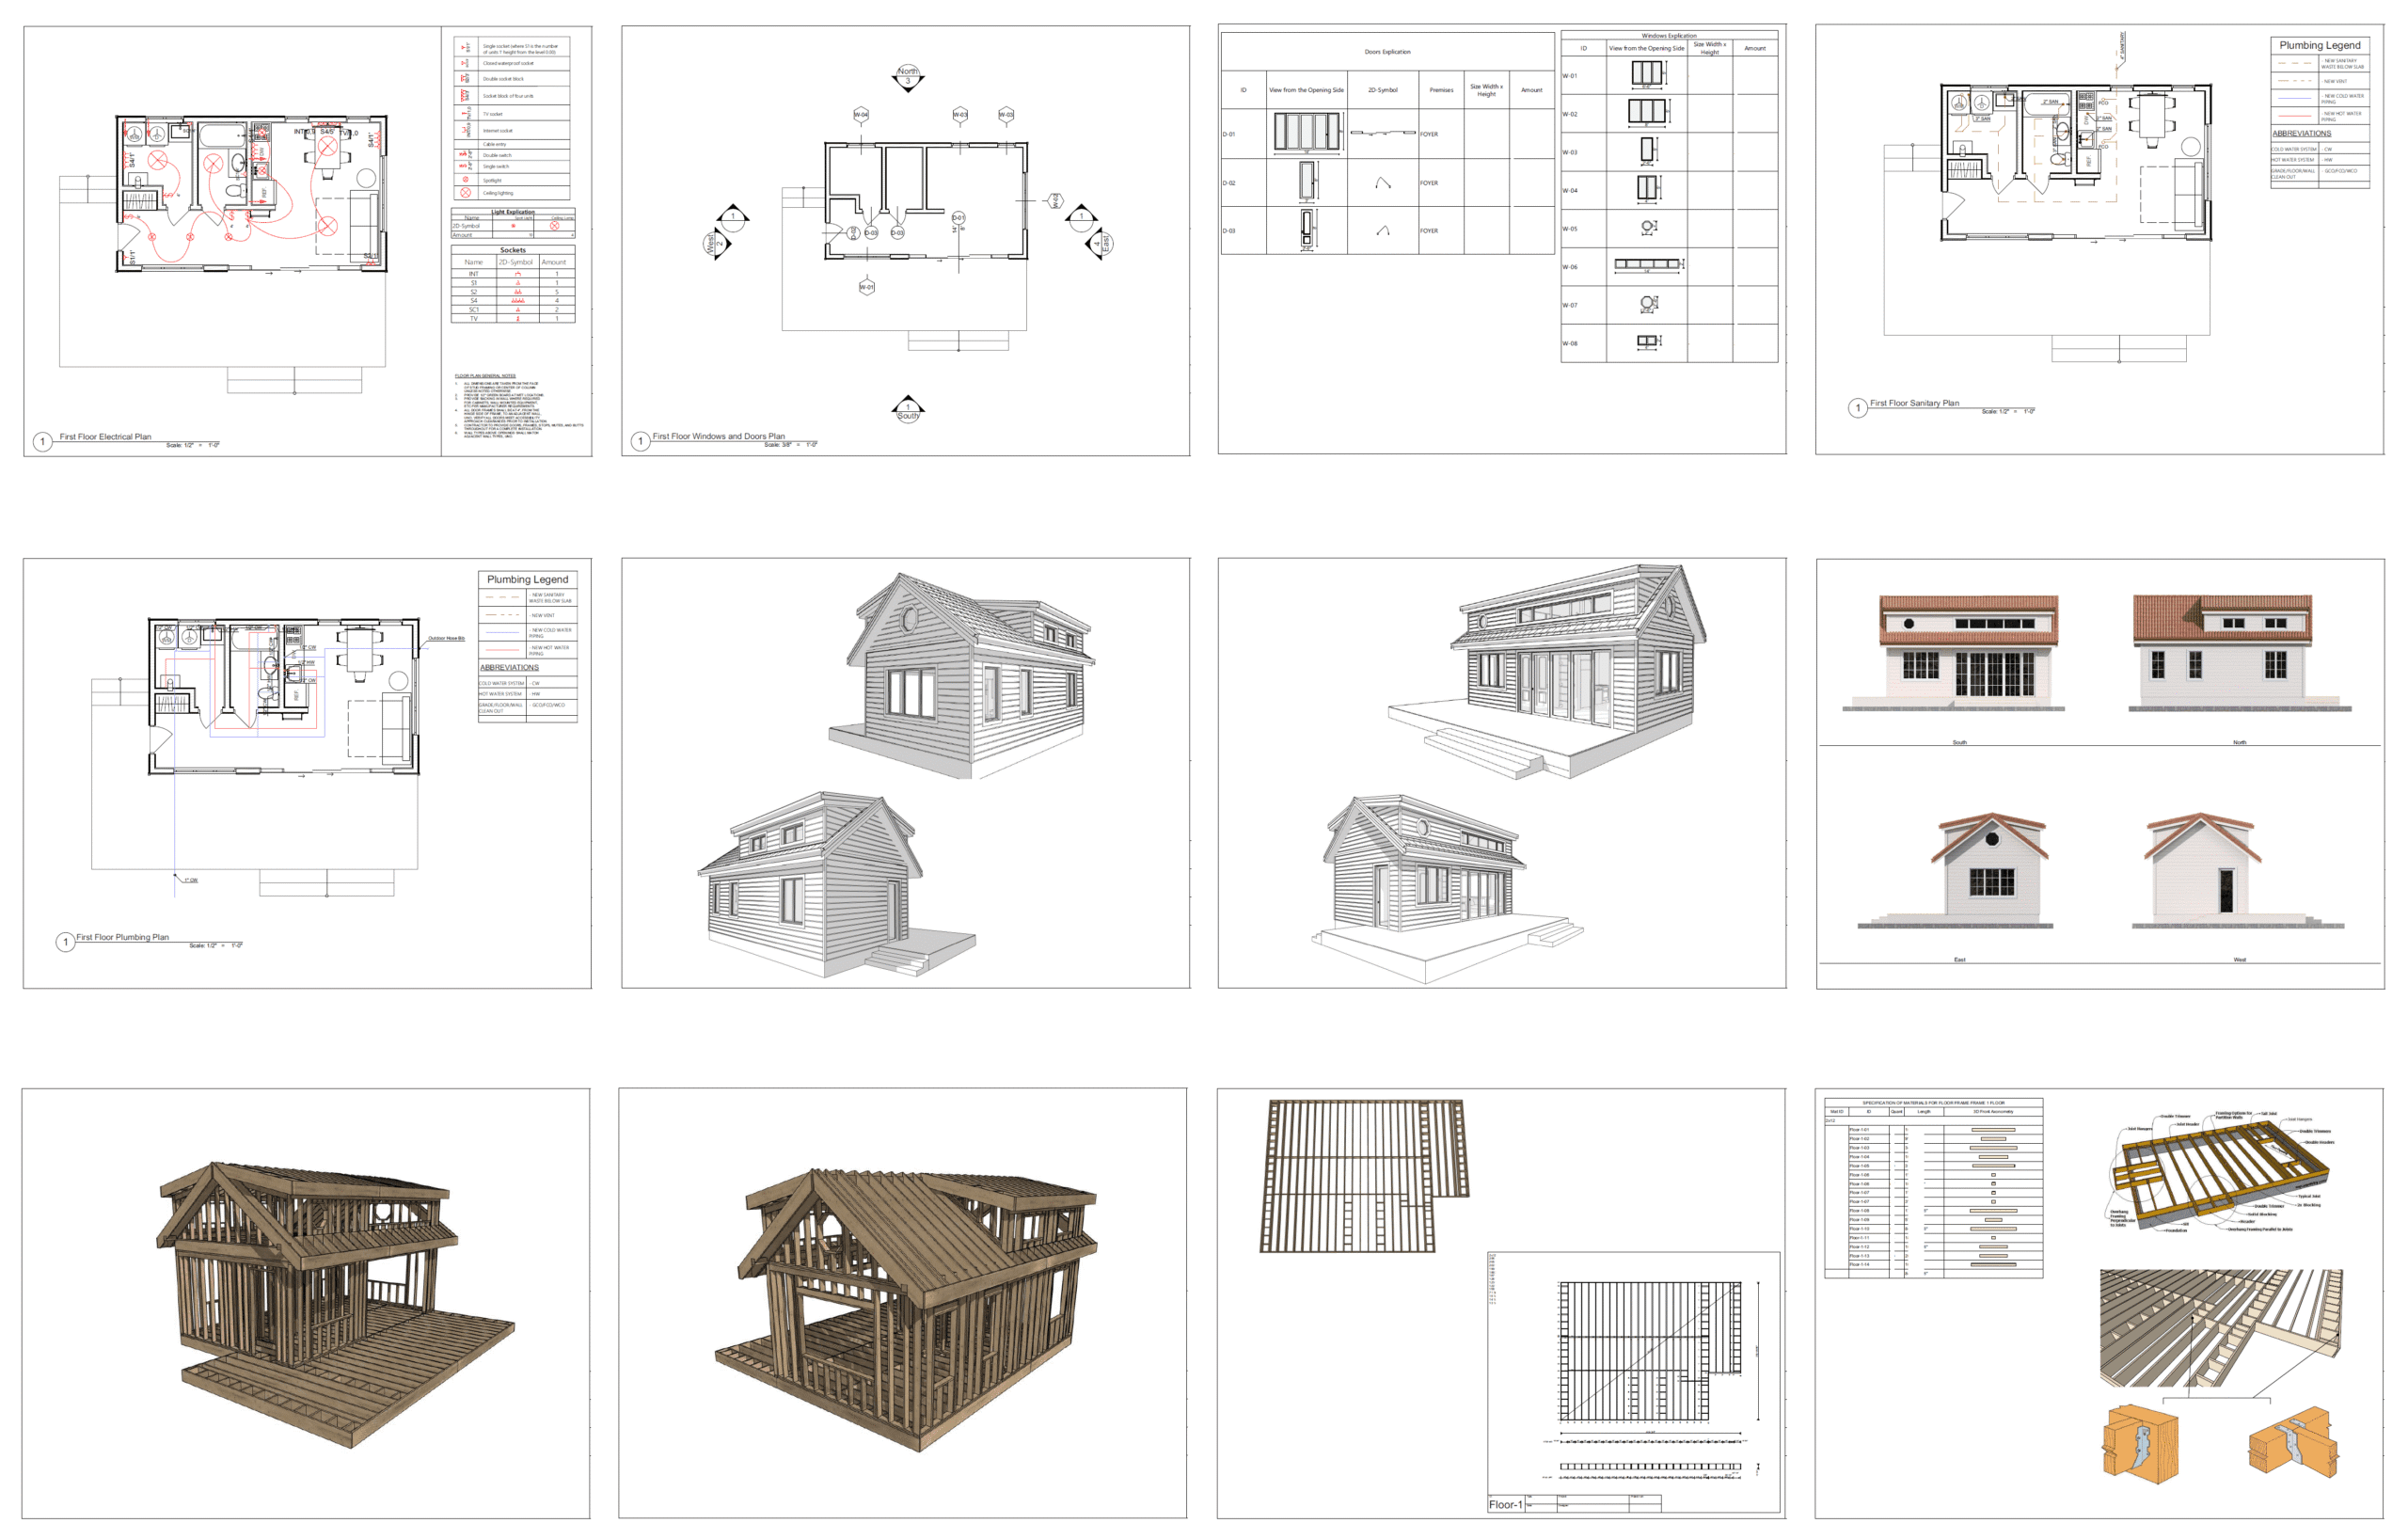Select the South elevation rendering
This screenshot has width=2408, height=1539.
[1955, 654]
